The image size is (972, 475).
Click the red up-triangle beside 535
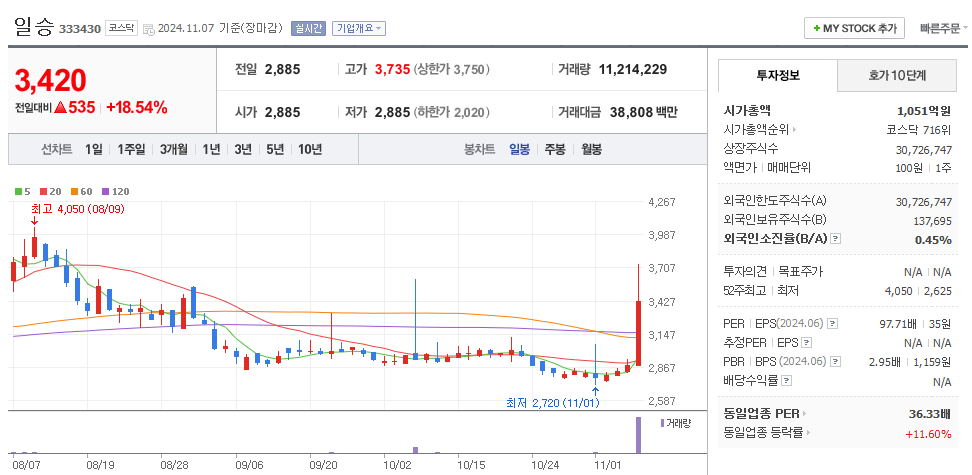point(60,107)
